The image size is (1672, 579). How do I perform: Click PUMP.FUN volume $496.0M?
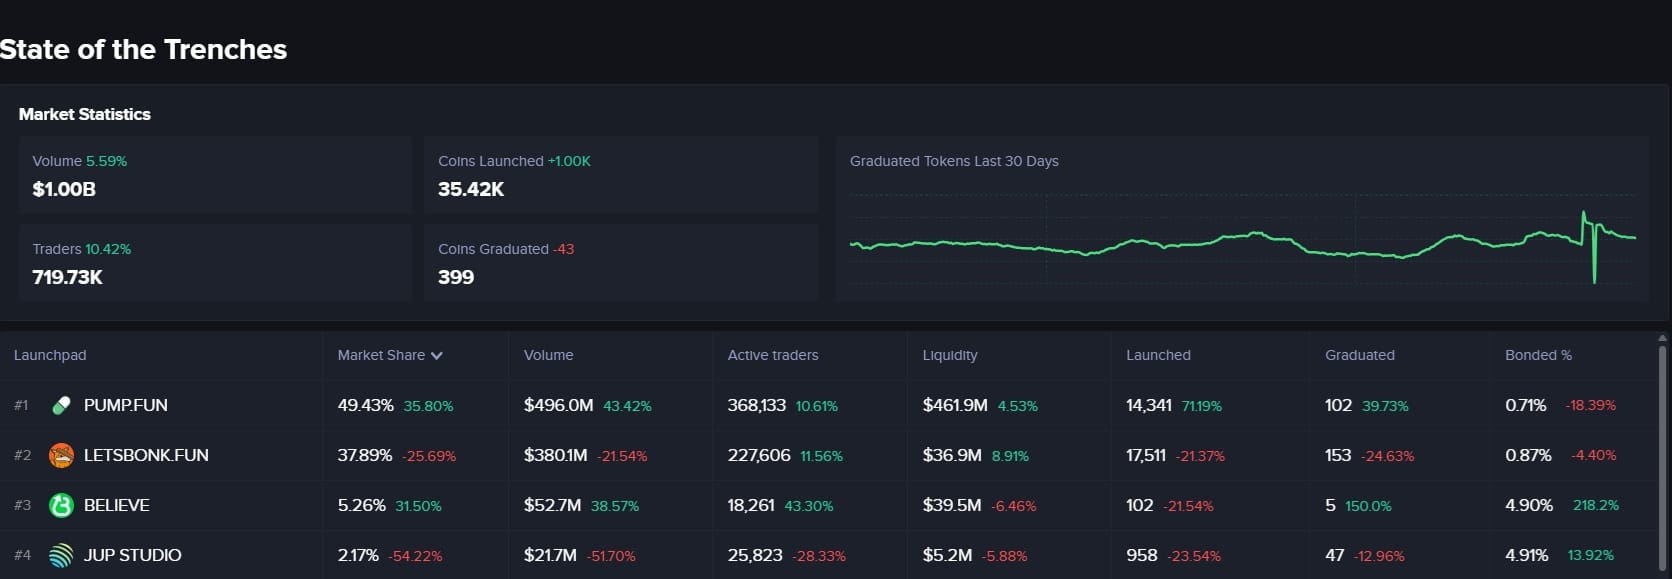click(559, 405)
